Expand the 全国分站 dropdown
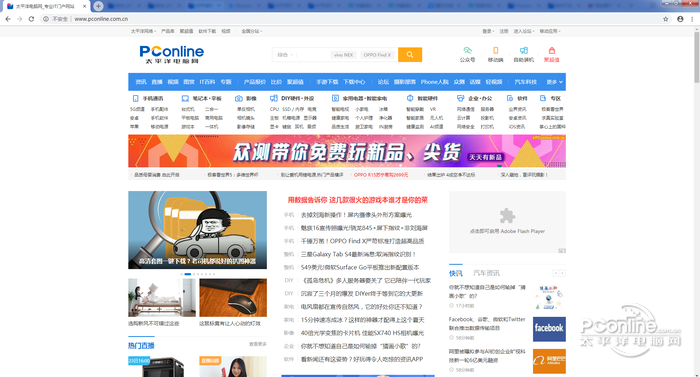Screen dimensions: 700x377 pyautogui.click(x=251, y=31)
